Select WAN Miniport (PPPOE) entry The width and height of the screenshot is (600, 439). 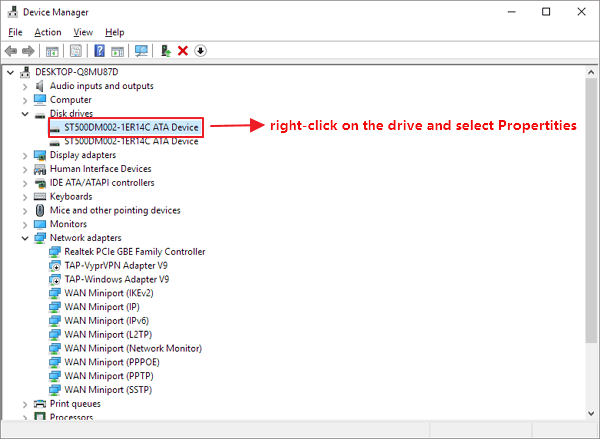(x=119, y=362)
